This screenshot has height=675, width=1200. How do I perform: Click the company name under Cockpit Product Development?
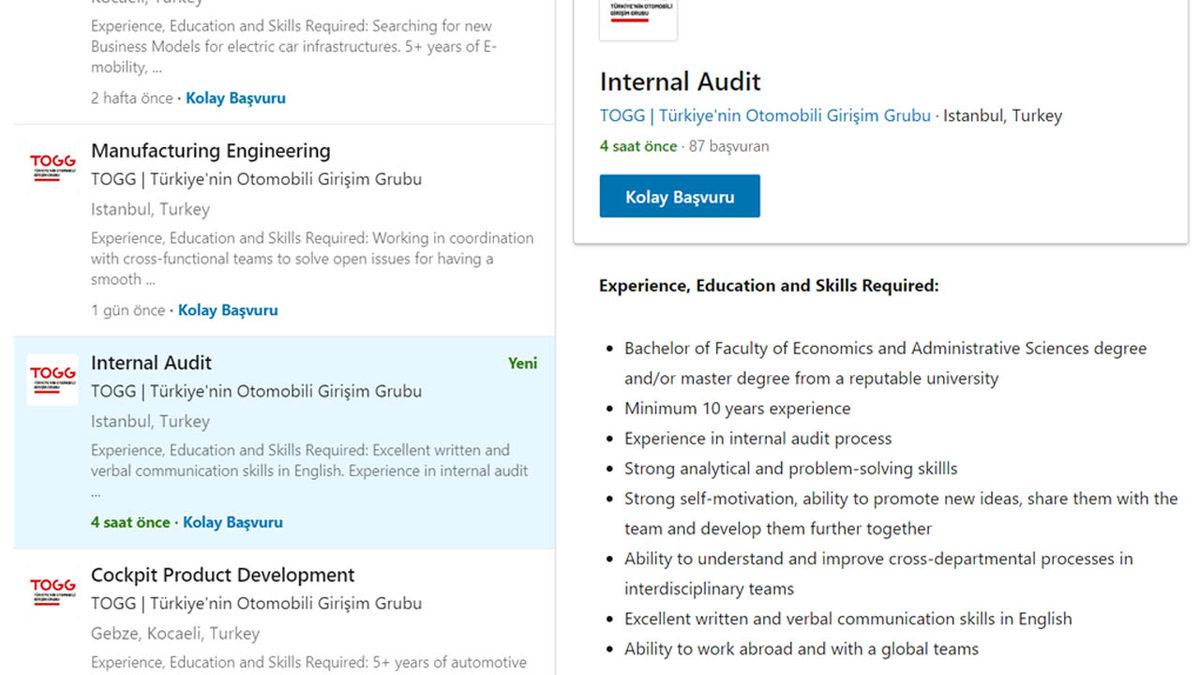pos(256,604)
